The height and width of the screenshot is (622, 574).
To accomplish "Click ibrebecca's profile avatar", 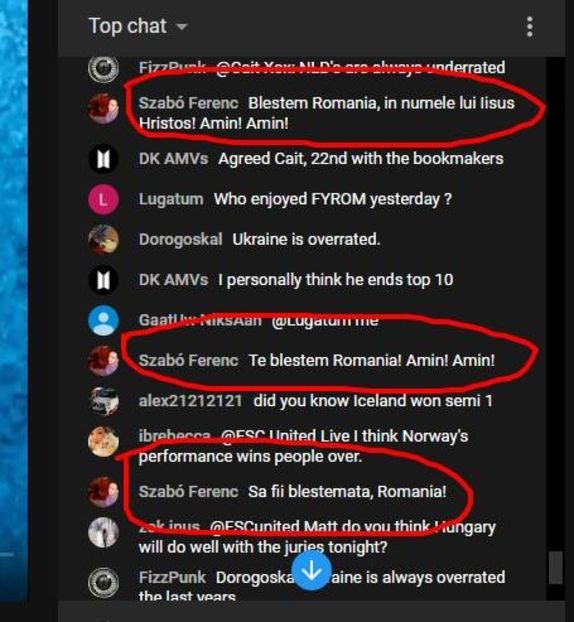I will pyautogui.click(x=103, y=442).
